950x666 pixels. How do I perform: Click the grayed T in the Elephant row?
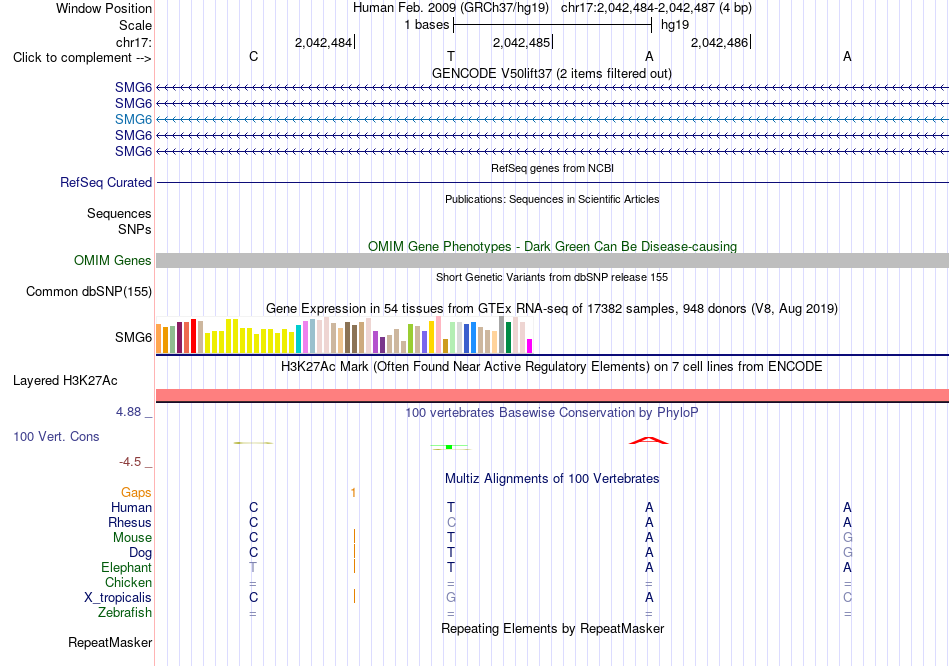(253, 567)
